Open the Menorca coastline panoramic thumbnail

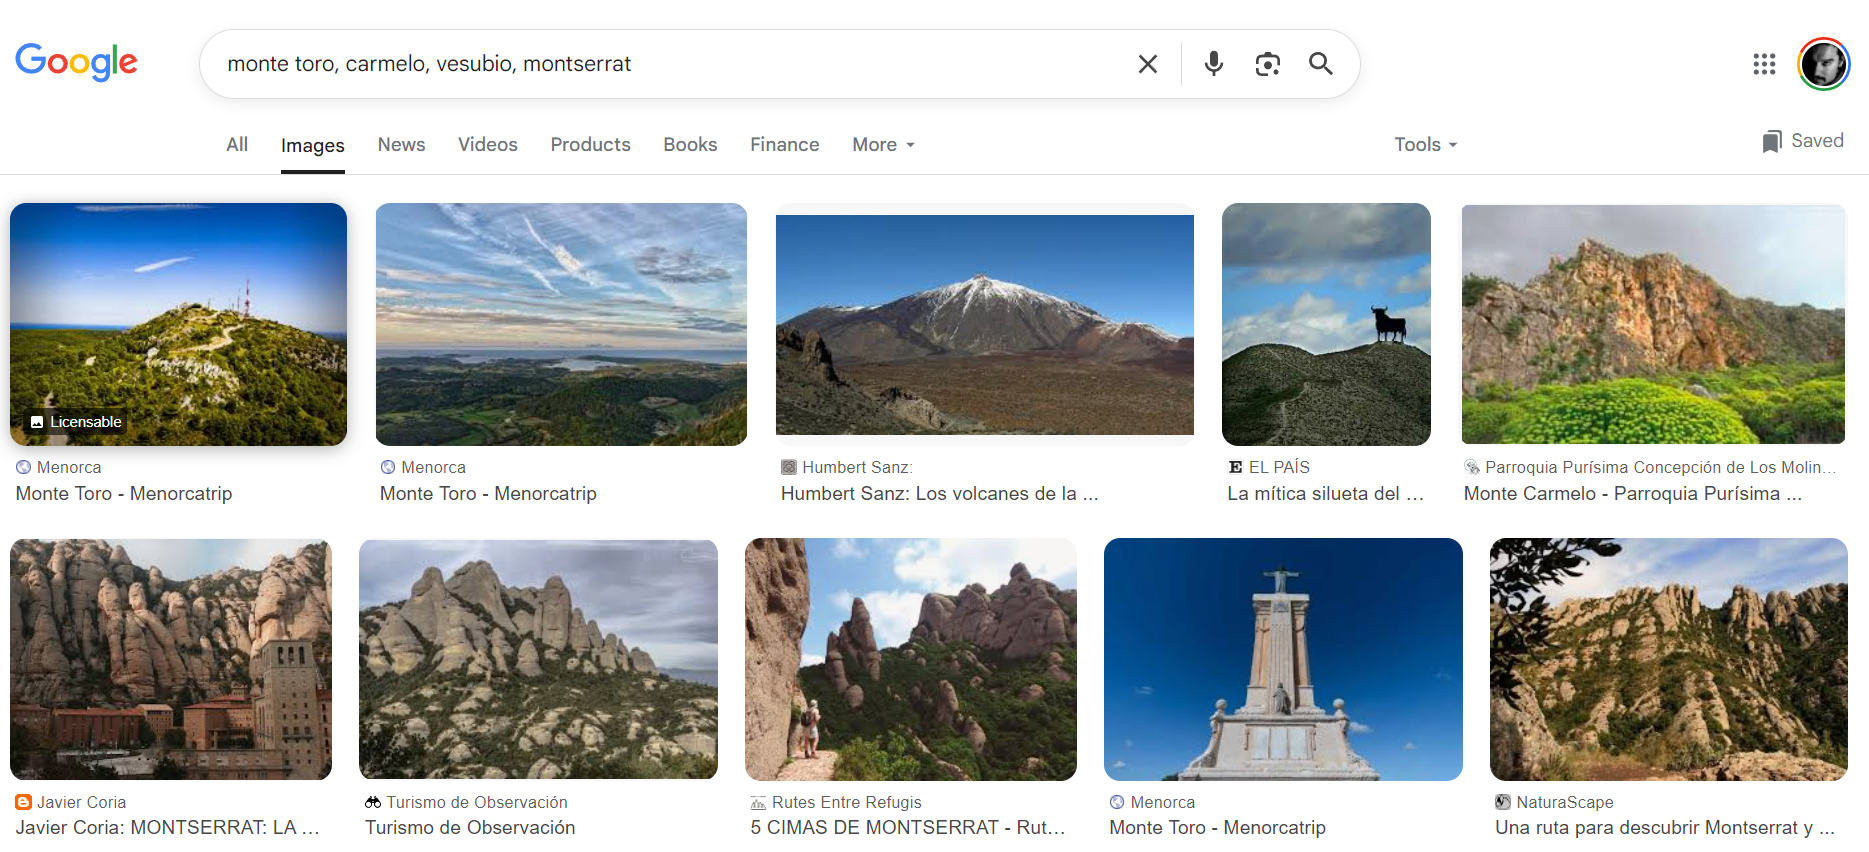tap(561, 324)
